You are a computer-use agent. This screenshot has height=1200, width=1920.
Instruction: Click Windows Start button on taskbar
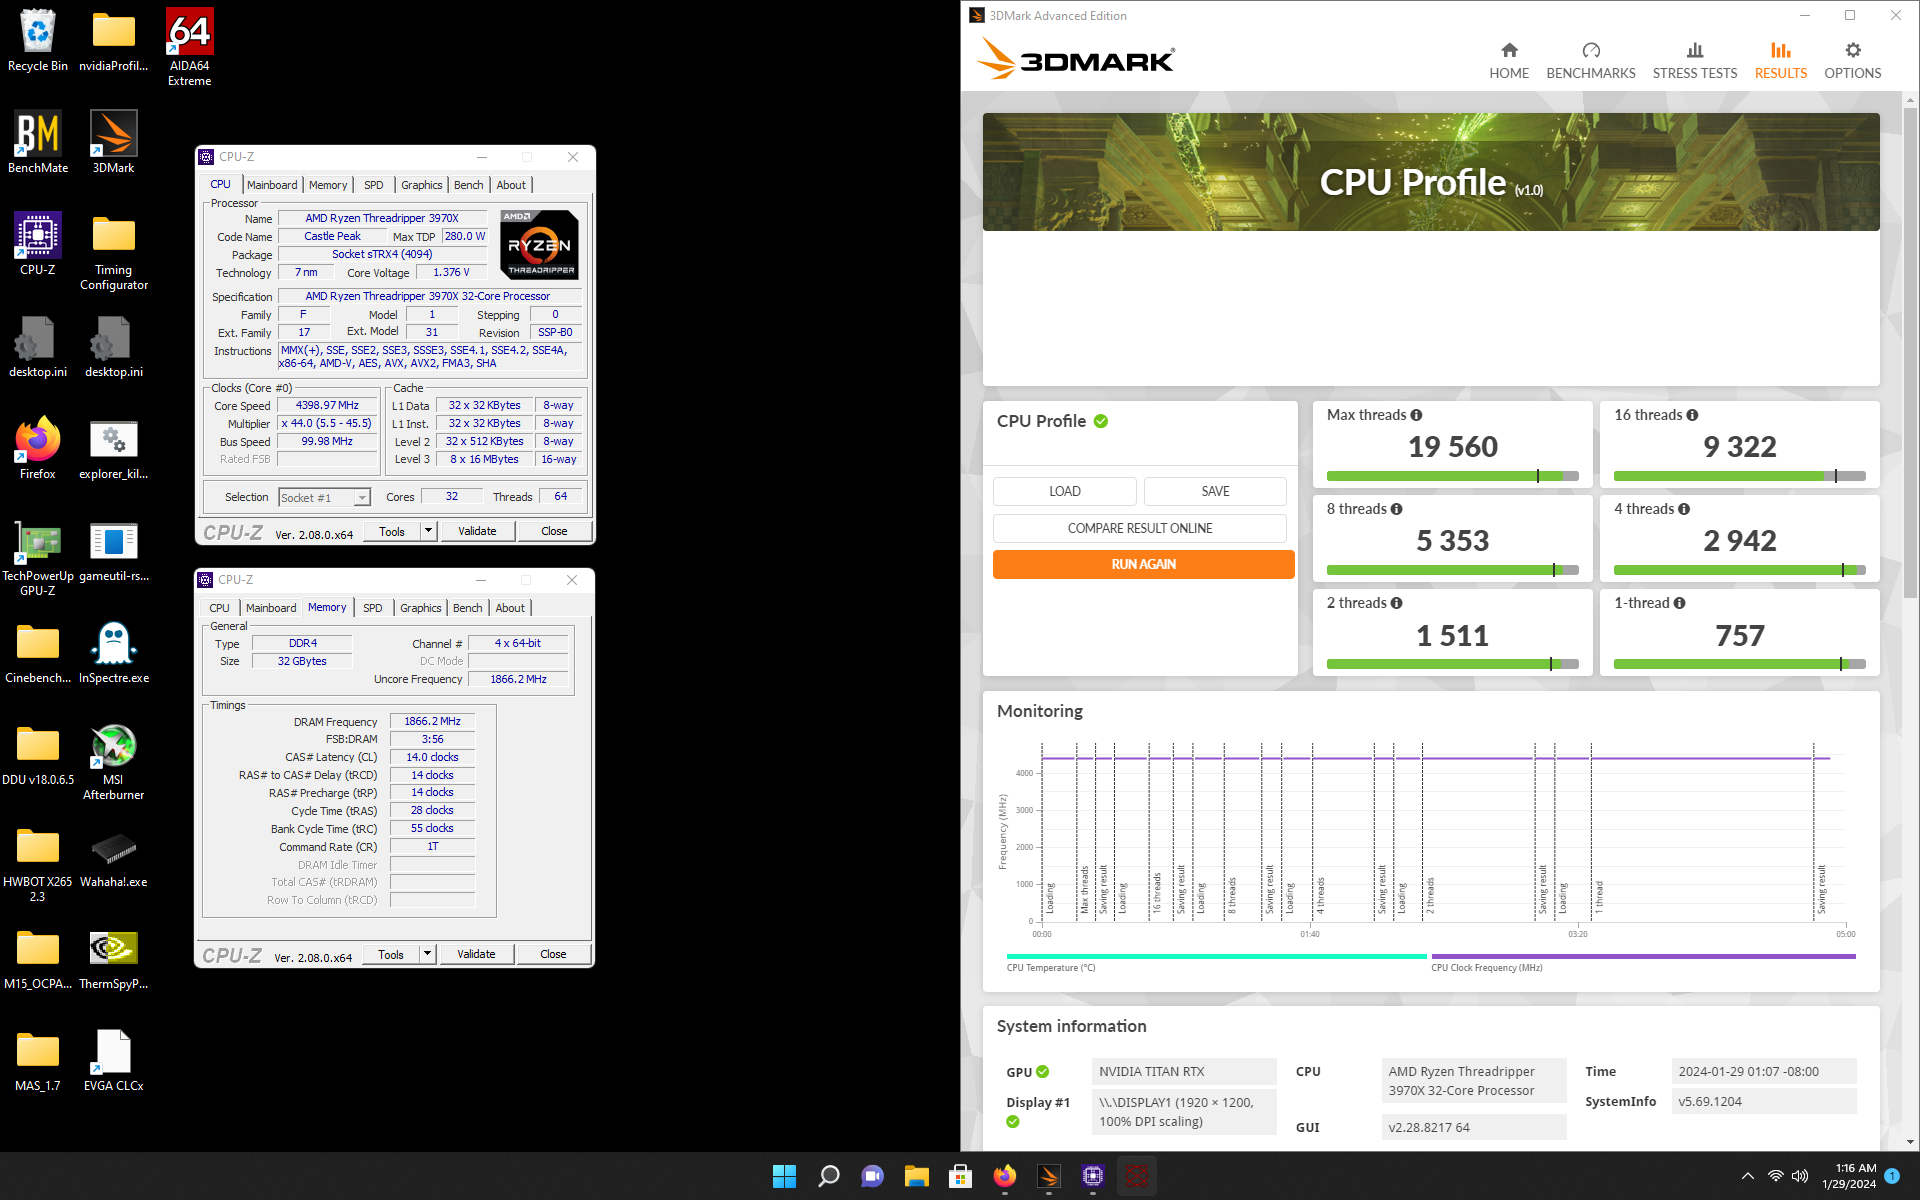(x=784, y=1176)
